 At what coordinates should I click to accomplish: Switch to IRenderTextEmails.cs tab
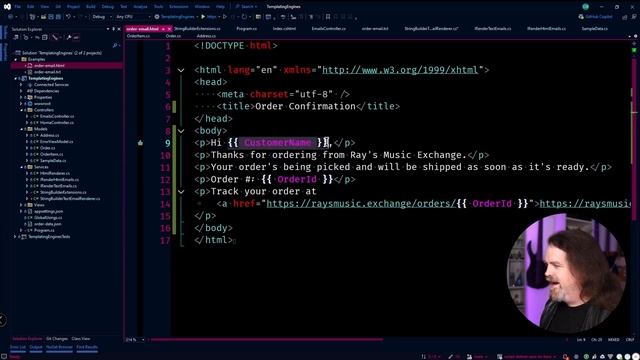[493, 29]
